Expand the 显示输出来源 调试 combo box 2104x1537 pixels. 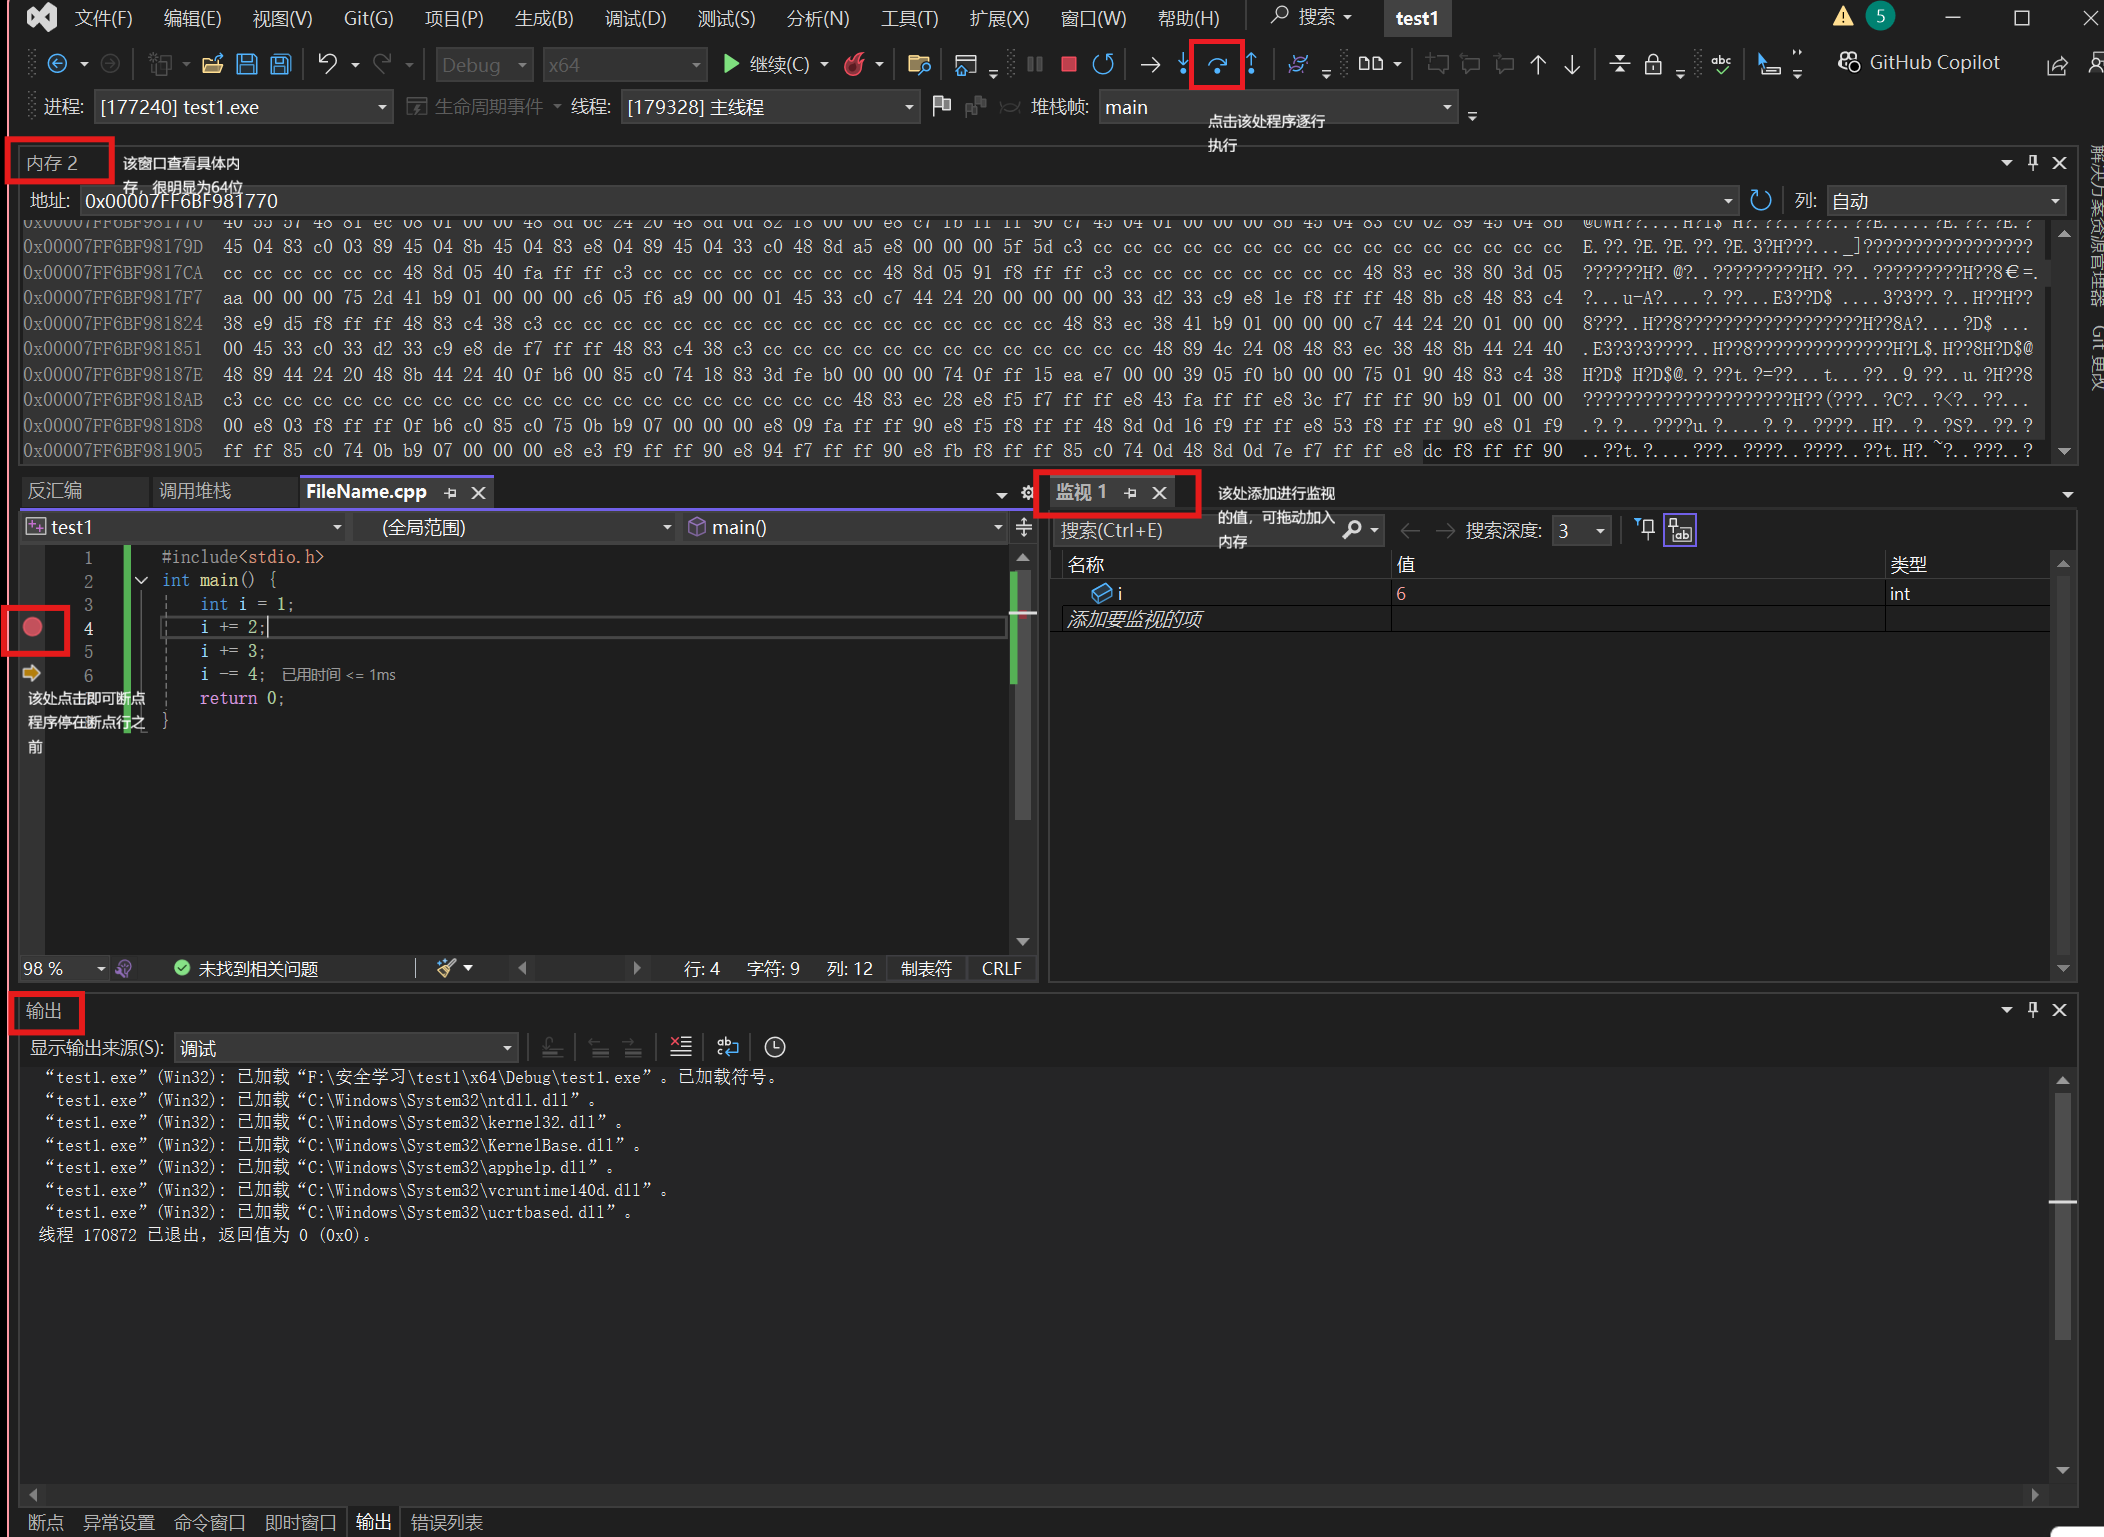pos(507,1048)
